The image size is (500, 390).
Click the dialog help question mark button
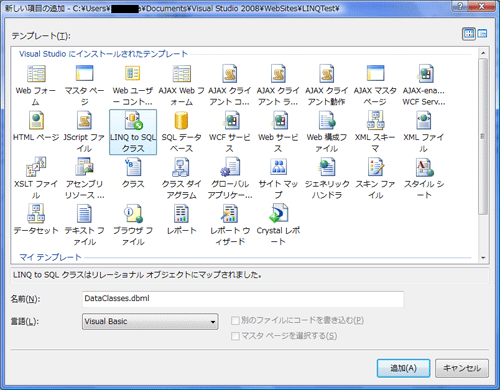coord(460,6)
